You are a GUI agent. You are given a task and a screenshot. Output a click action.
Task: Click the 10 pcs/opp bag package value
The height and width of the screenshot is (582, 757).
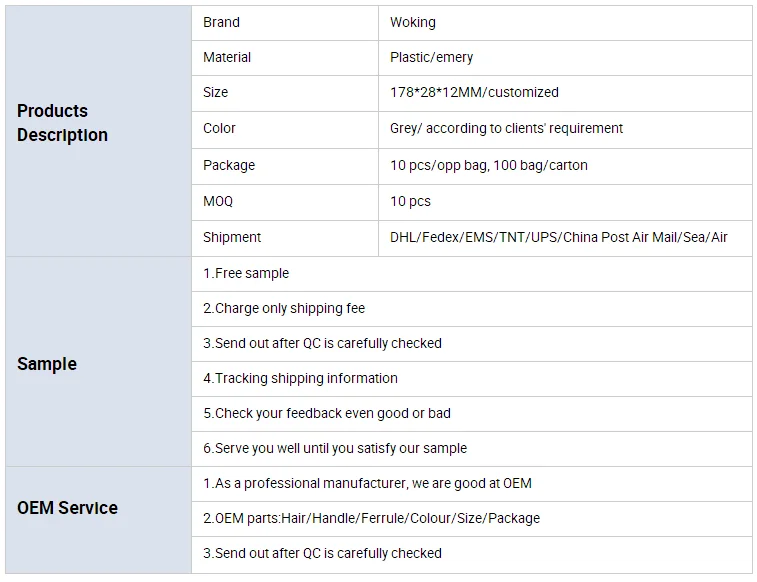coord(489,165)
